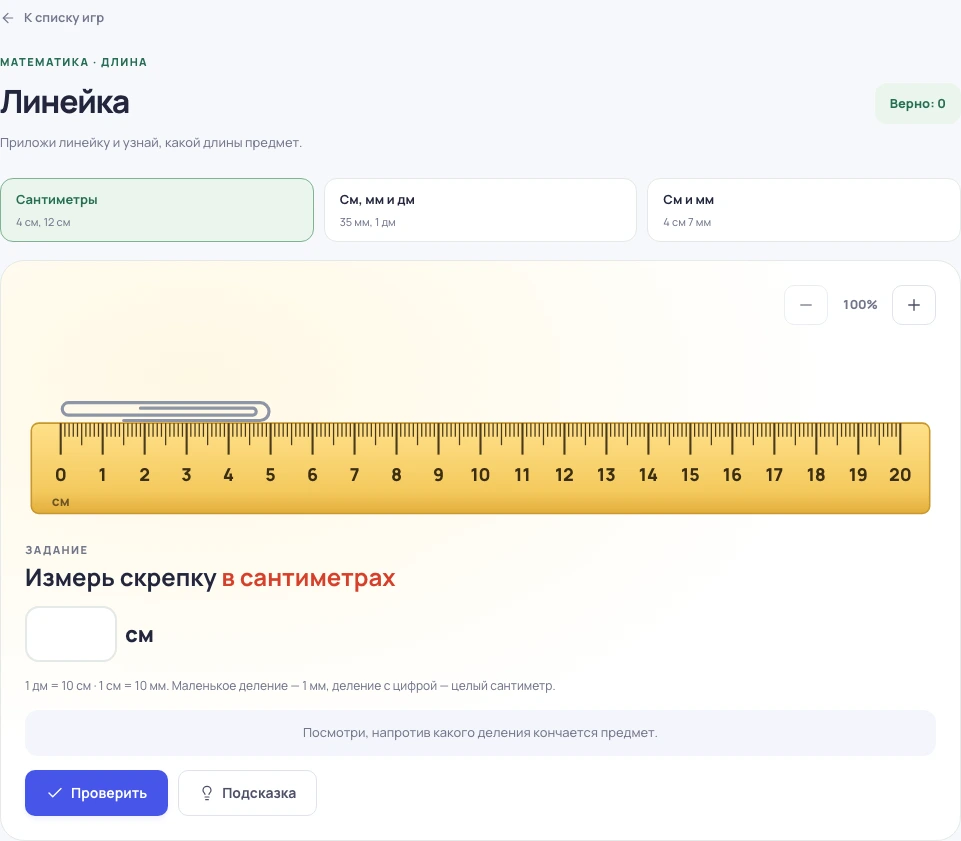Click the ruler's 10 cm mark number
Screen dimensions: 961x841
click(x=480, y=475)
